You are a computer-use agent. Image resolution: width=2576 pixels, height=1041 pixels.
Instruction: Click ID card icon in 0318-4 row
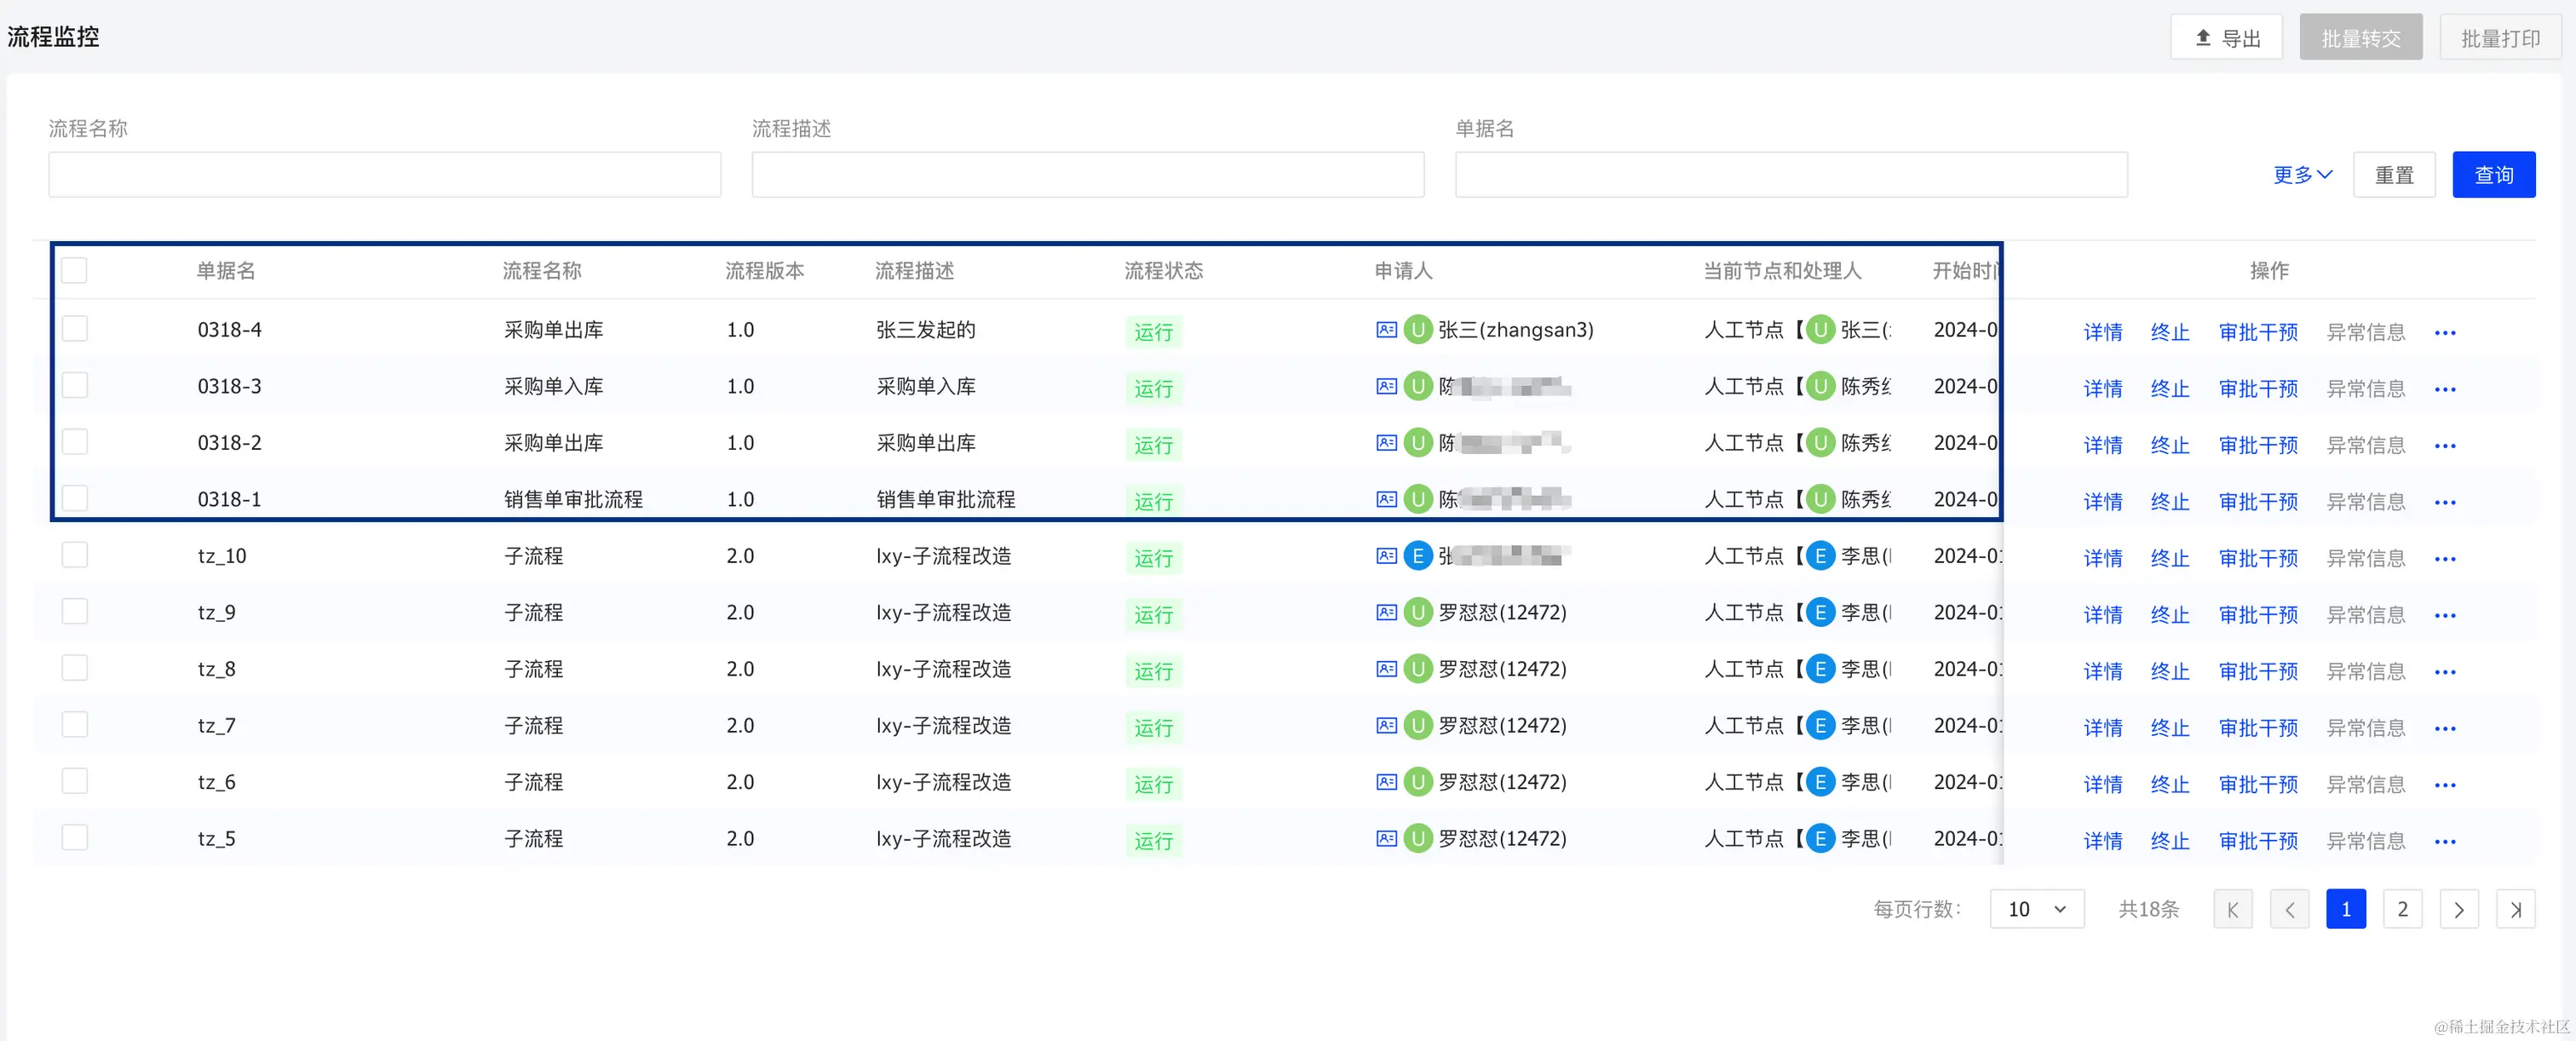coord(1386,330)
